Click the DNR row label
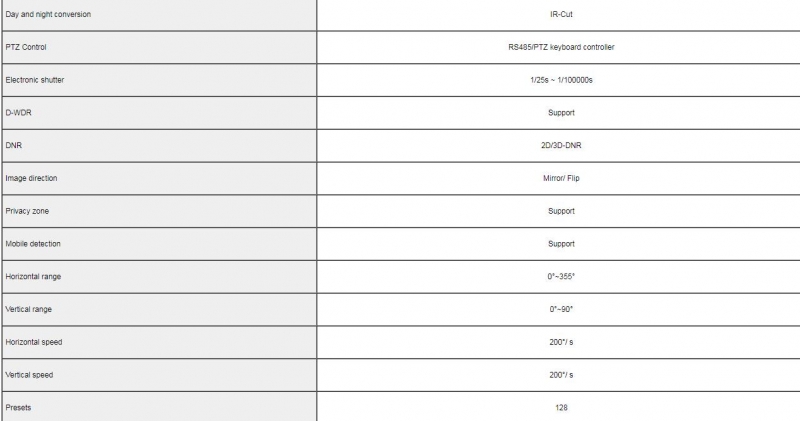Viewport: 800px width, 421px height. click(14, 145)
